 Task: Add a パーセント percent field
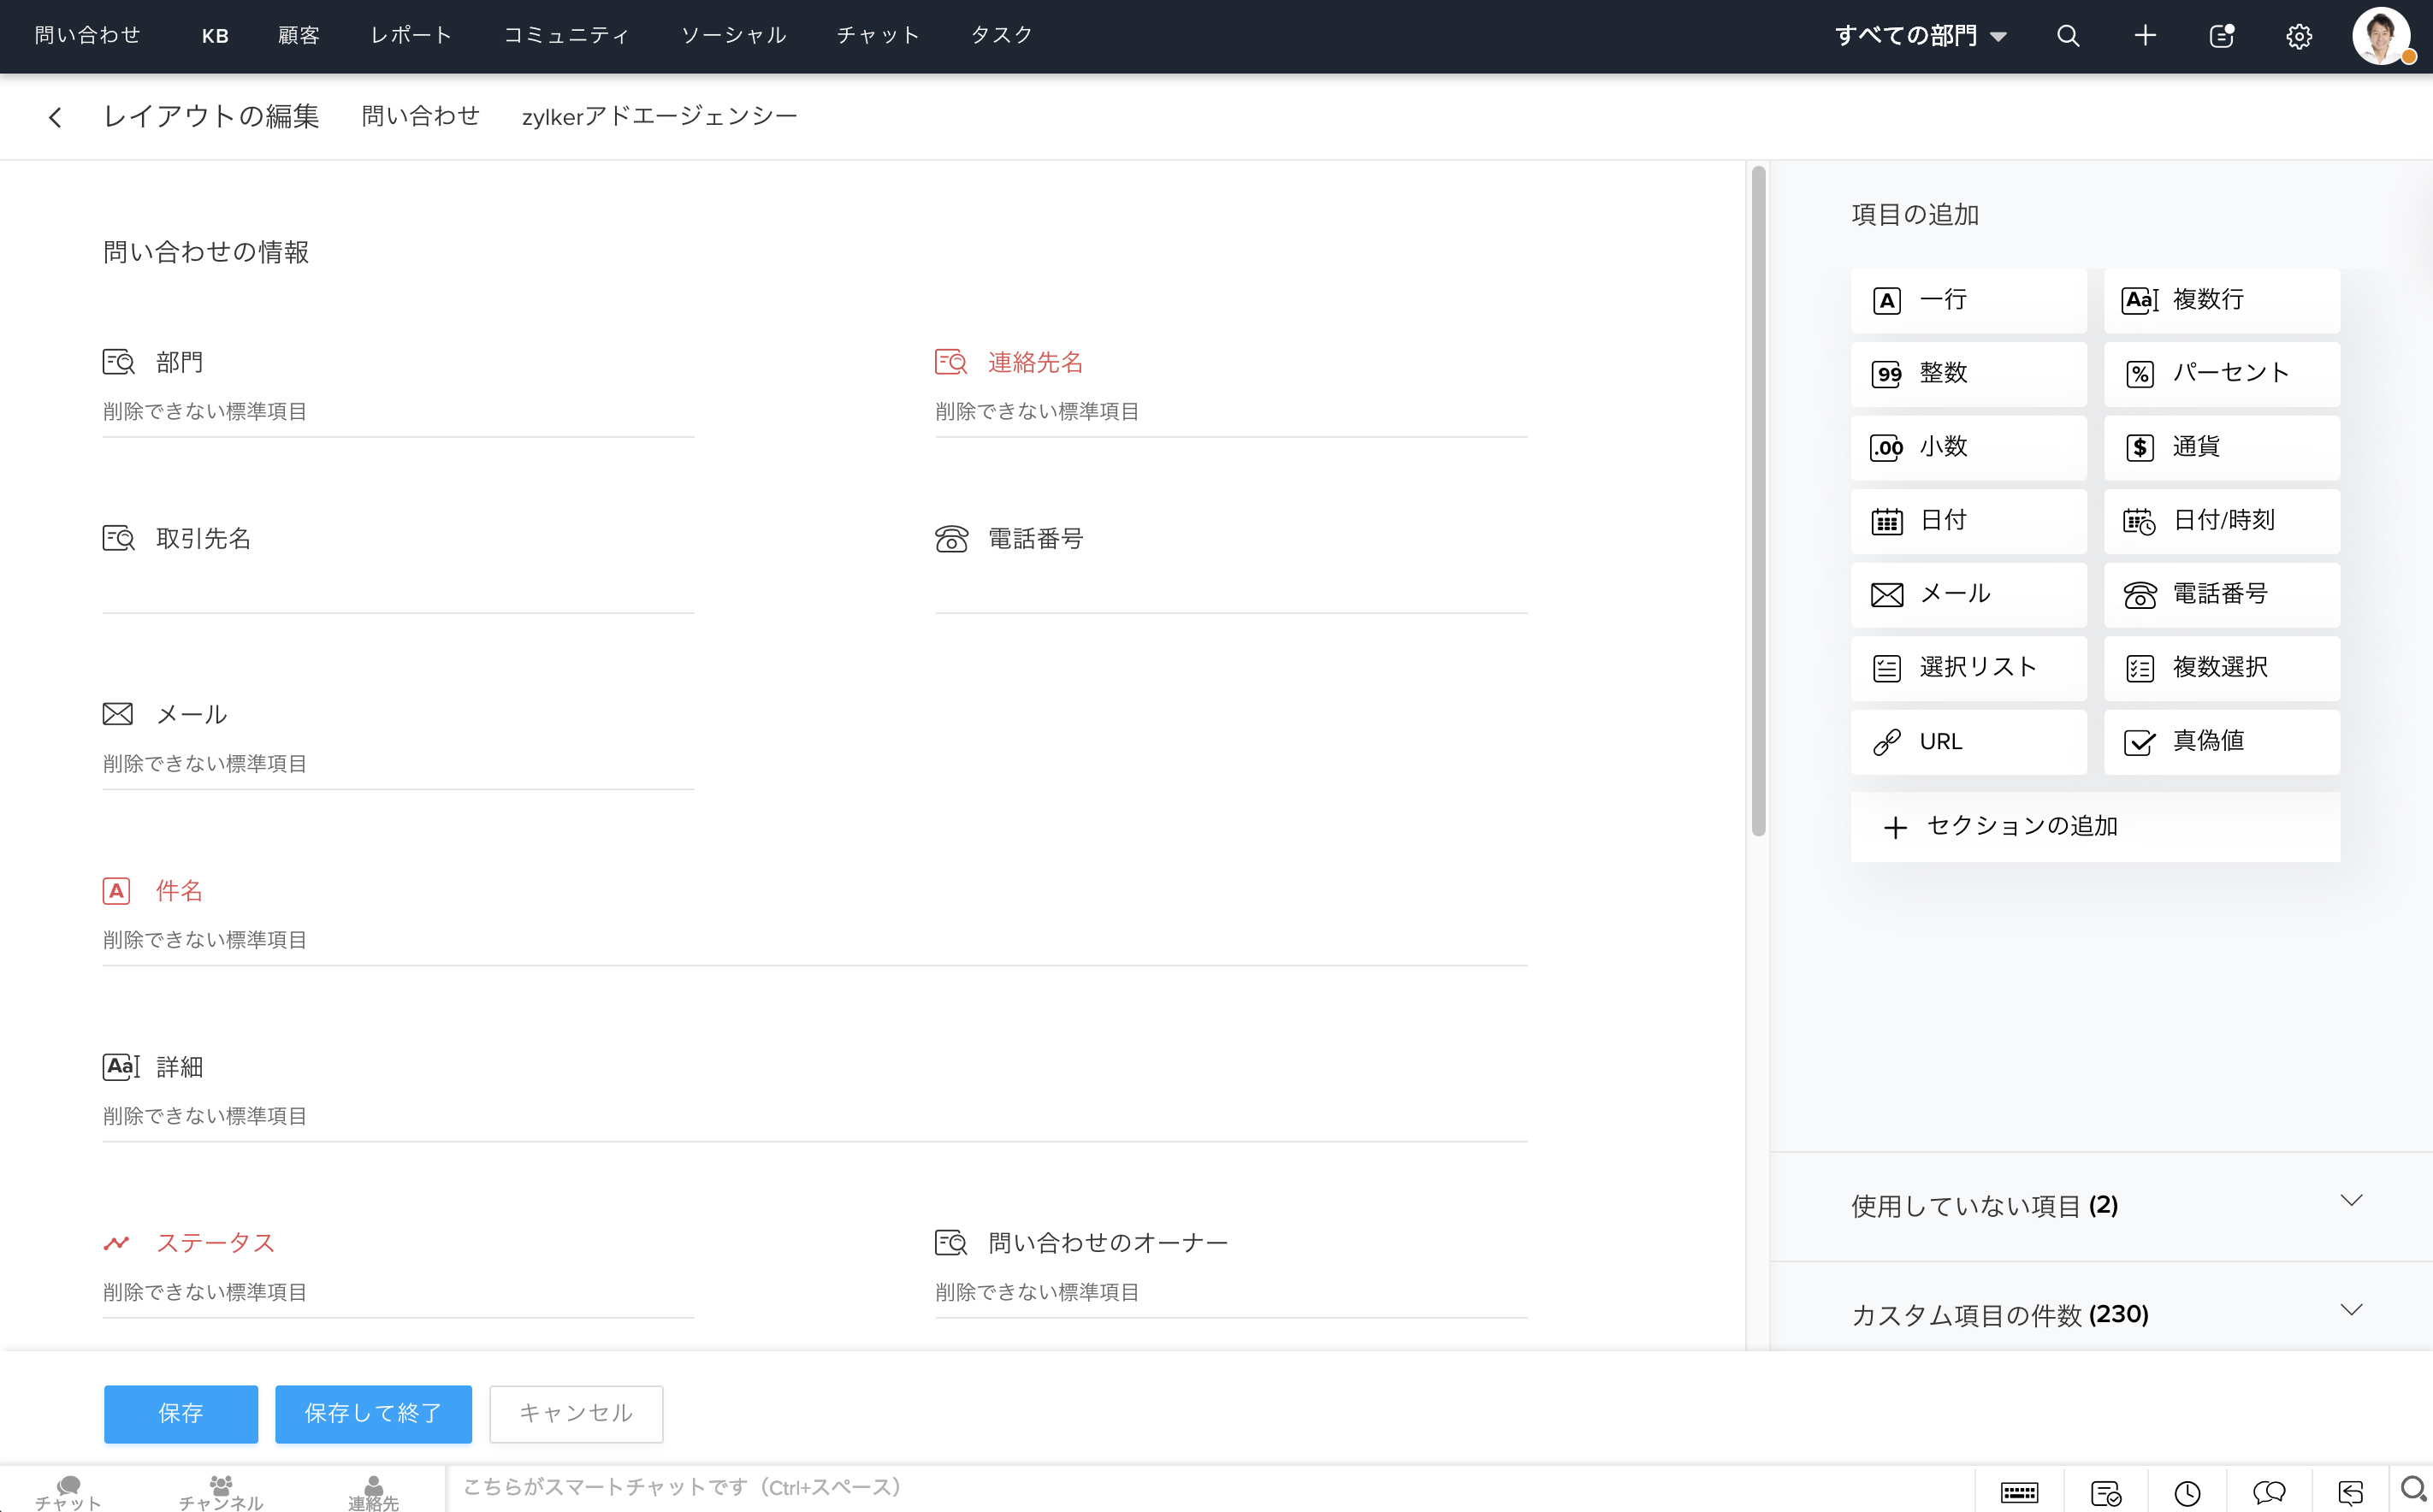[2222, 373]
